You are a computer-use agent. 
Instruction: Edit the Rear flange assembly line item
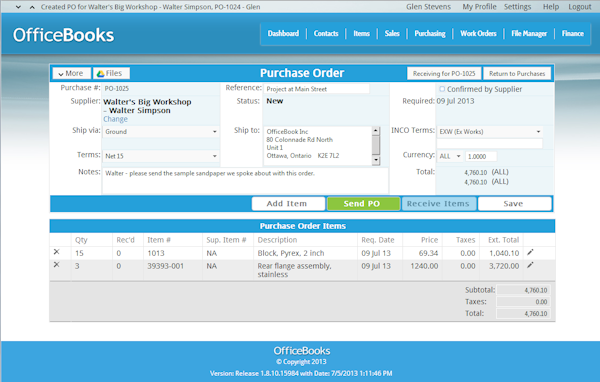[x=530, y=265]
